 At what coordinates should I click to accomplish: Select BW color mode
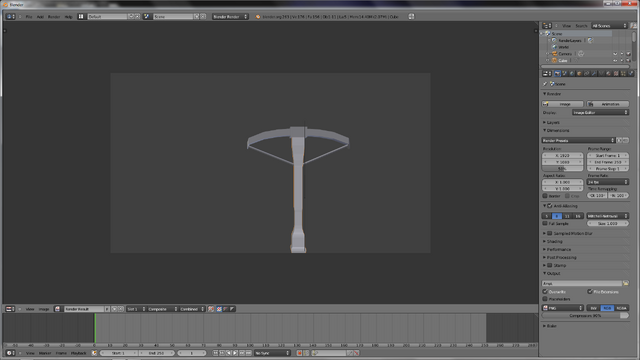593,308
